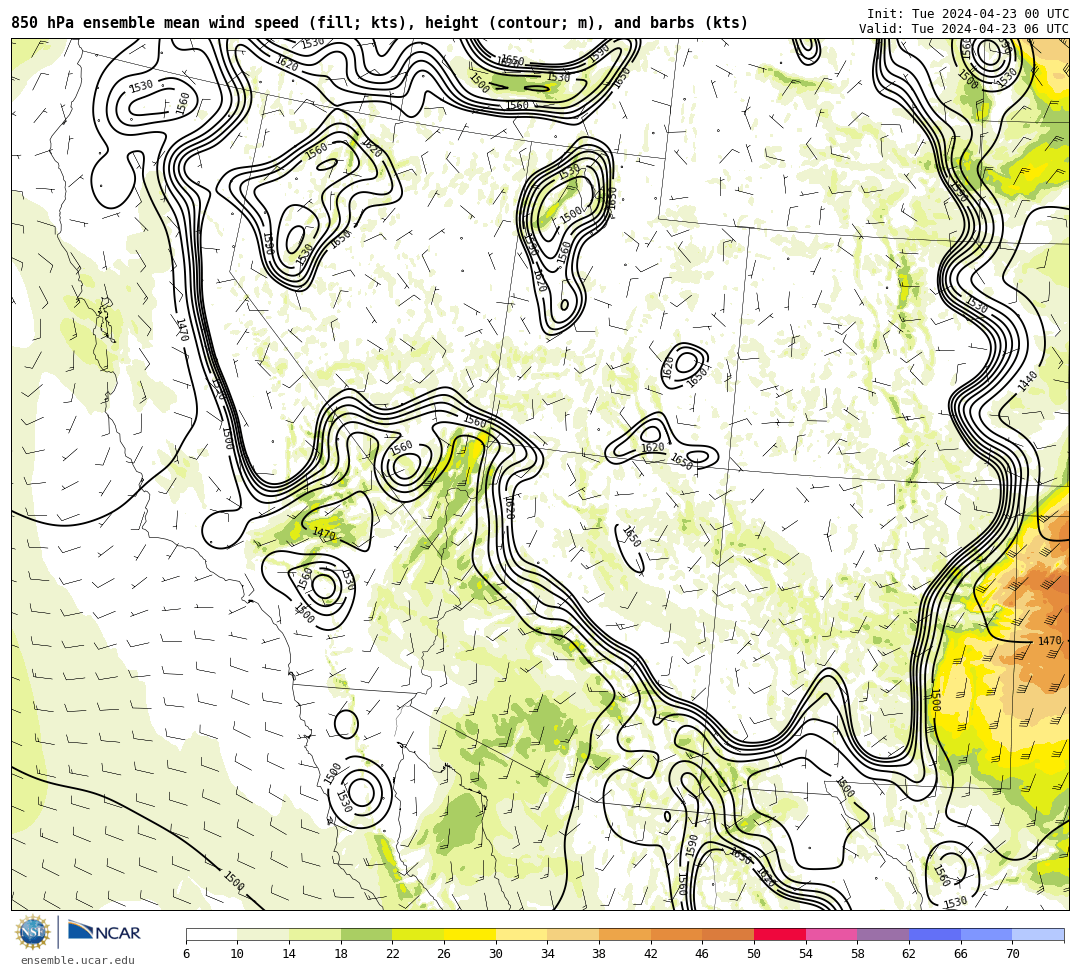Click the colorbar tick label 50
Image resolution: width=1080 pixels, height=973 pixels.
754,954
